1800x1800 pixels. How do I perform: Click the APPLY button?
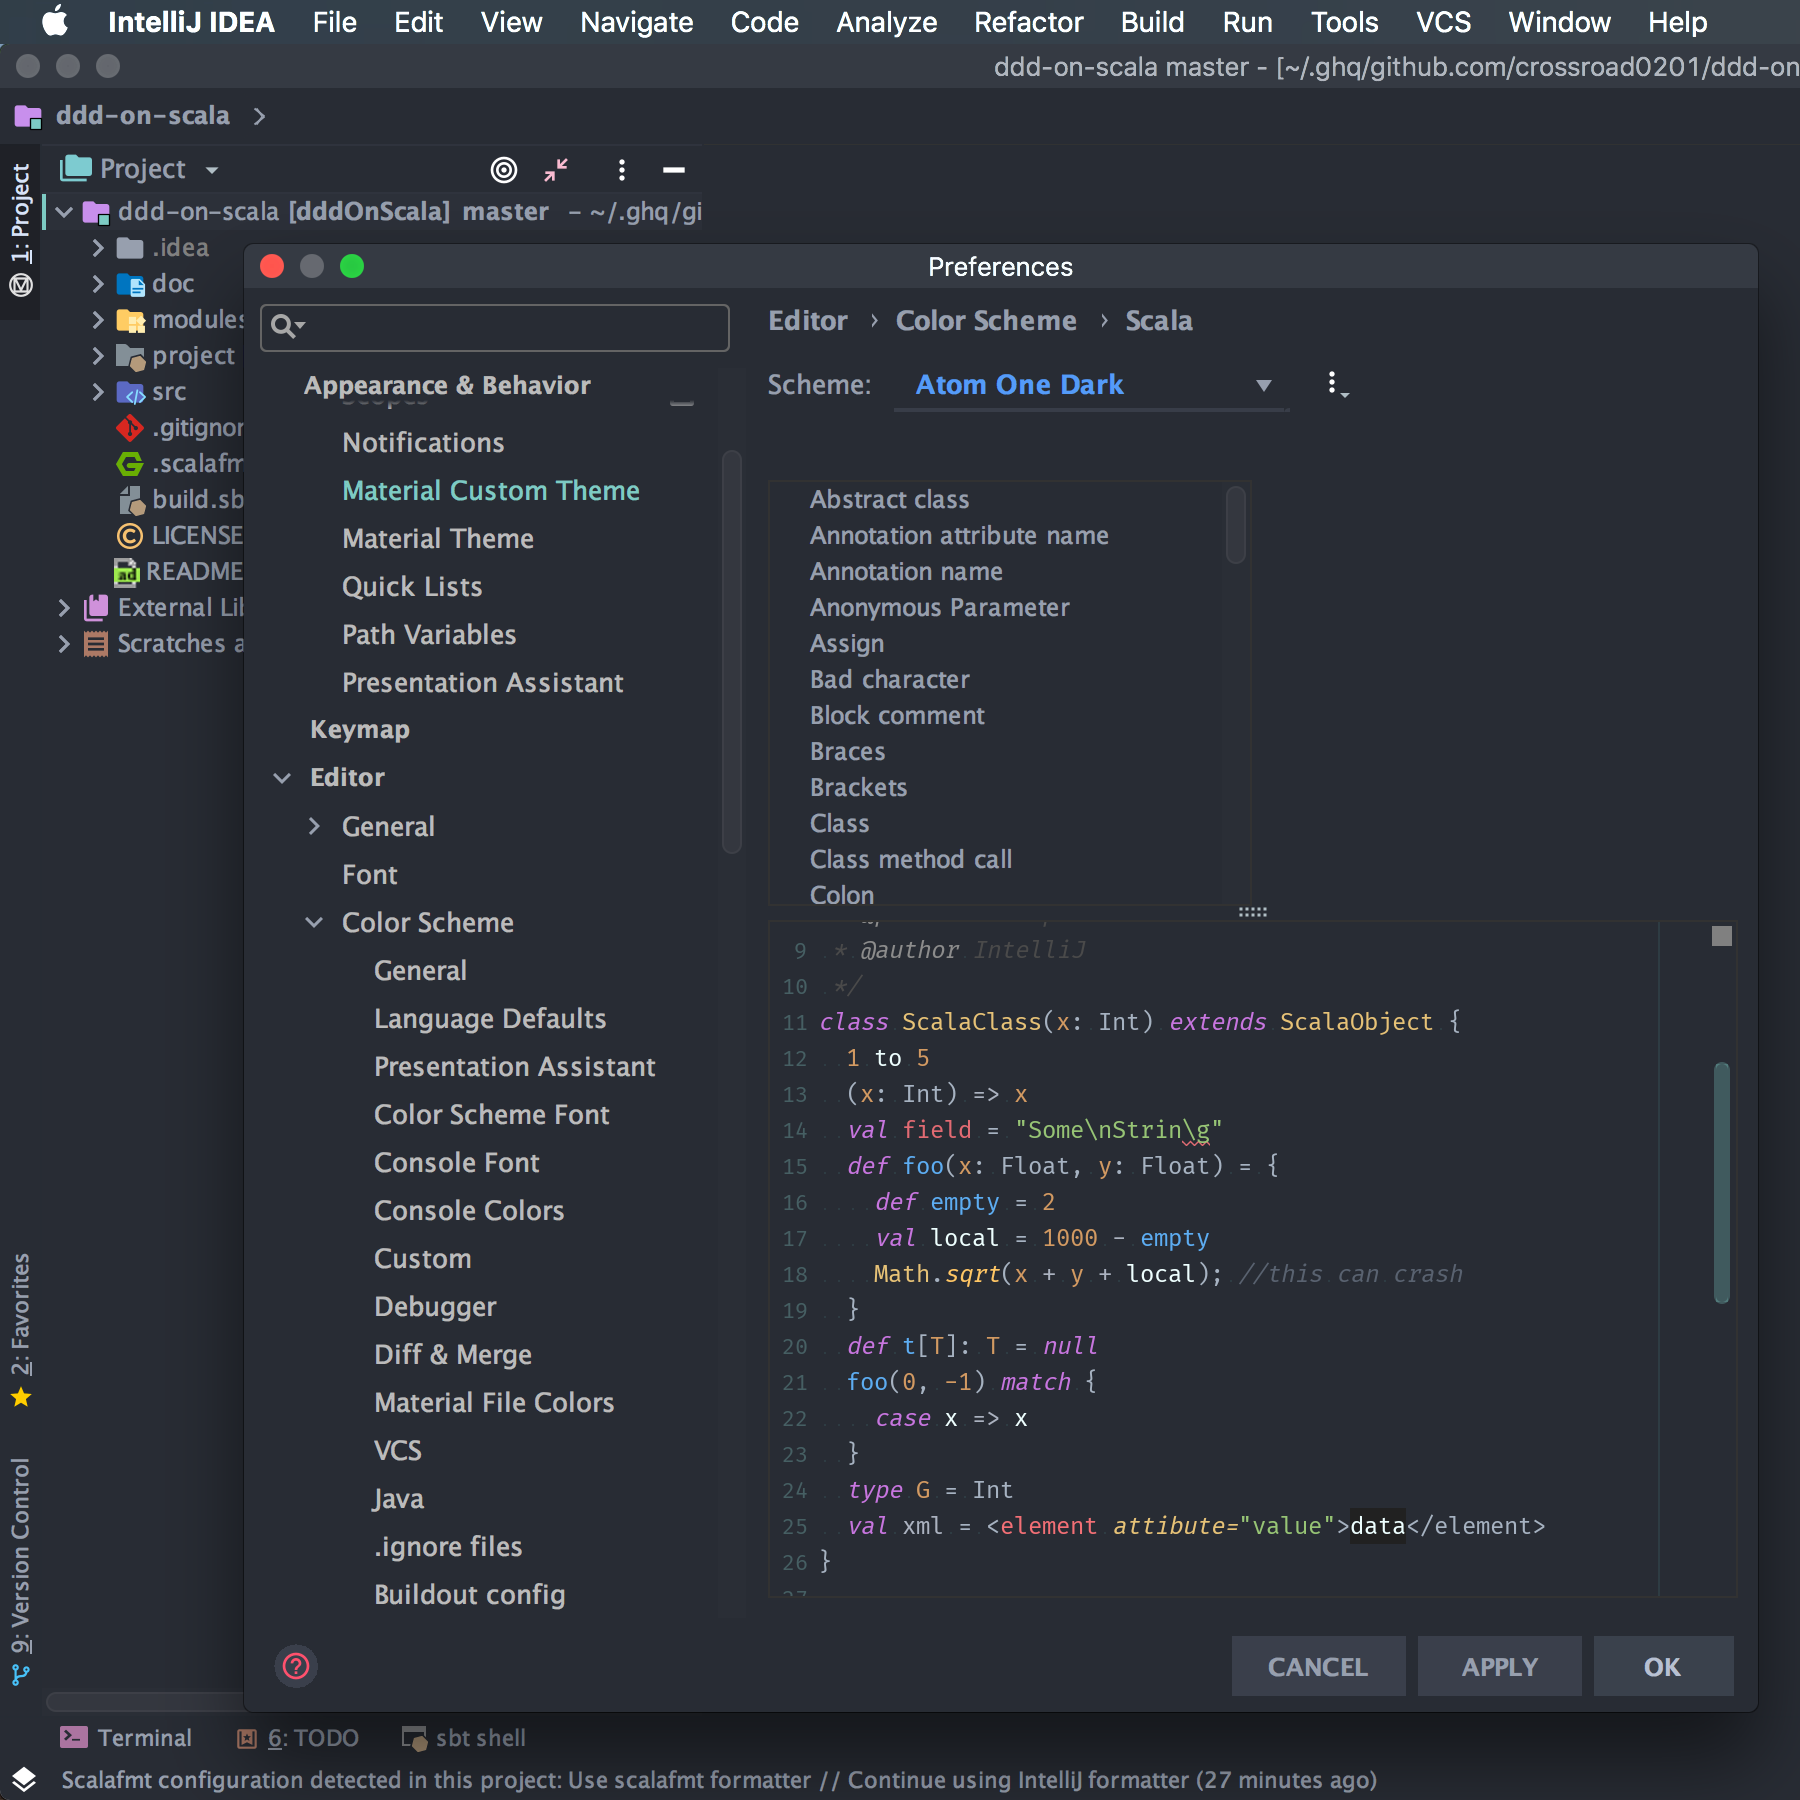[1499, 1666]
